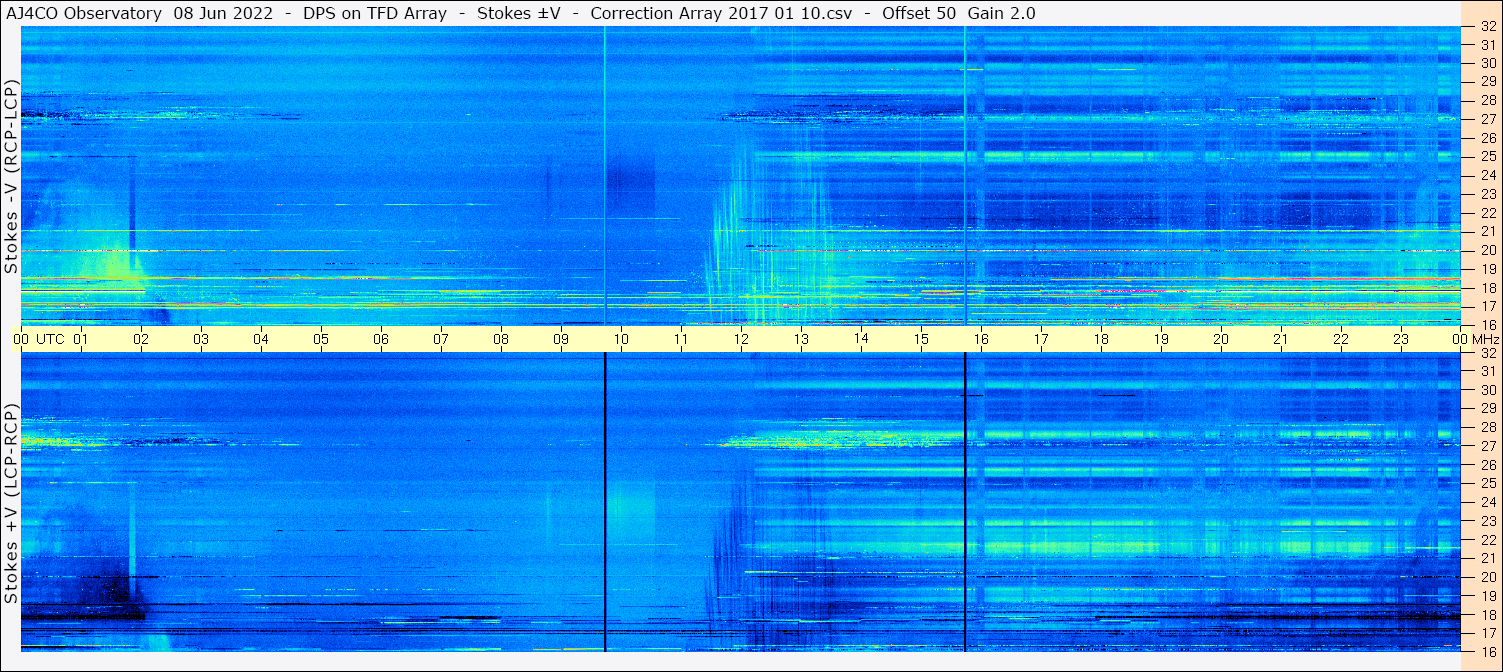Pick hour '12' on the time axis

coord(741,339)
